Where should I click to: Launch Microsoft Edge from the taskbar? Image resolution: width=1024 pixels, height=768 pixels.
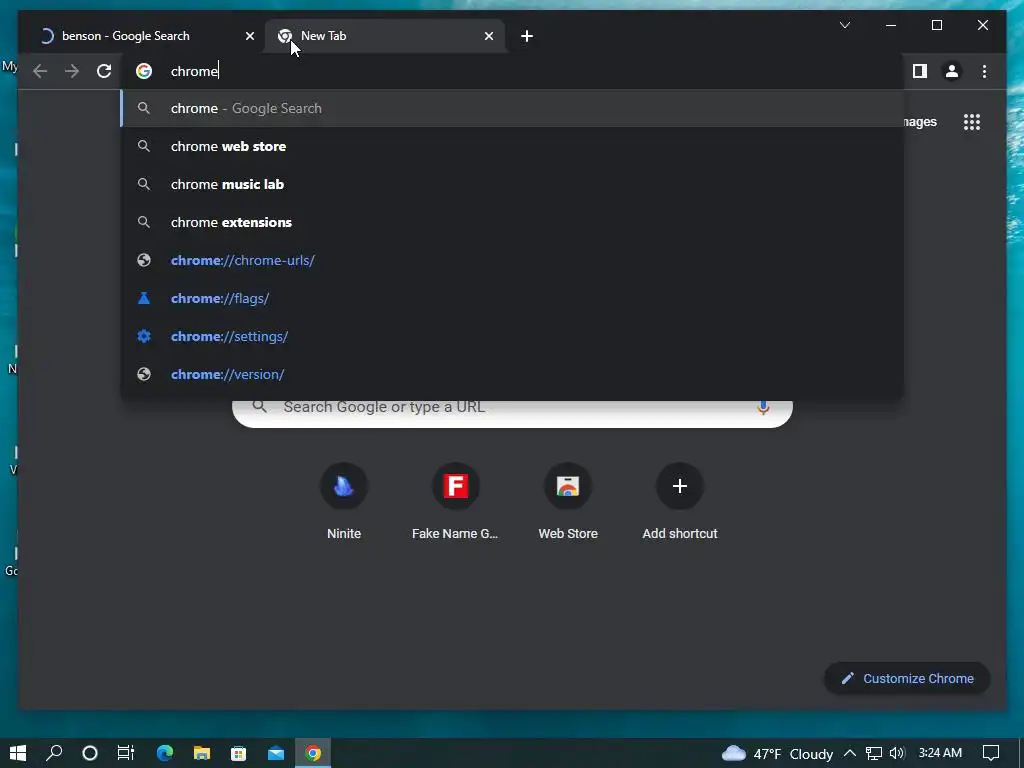[165, 753]
